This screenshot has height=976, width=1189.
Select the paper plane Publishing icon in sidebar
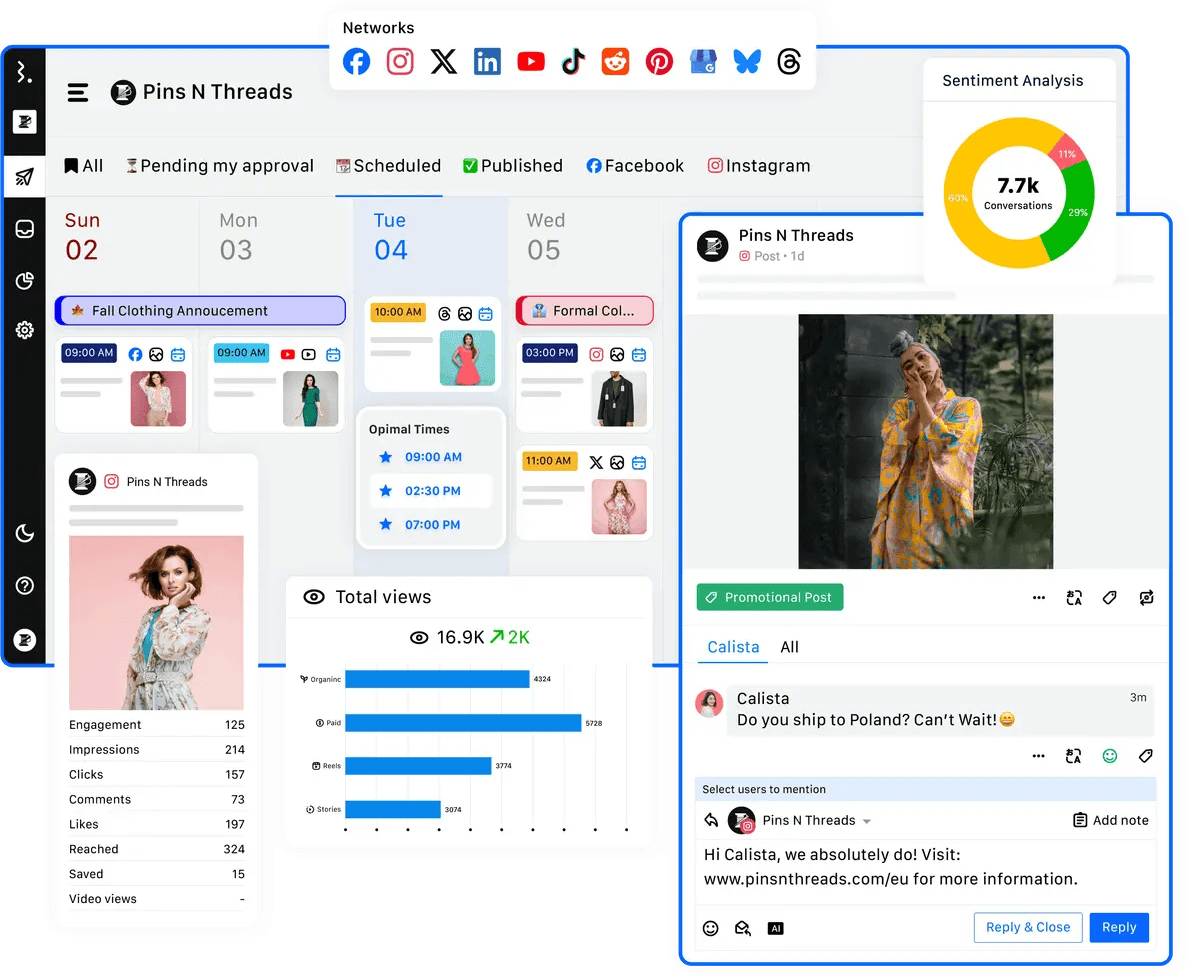point(25,175)
